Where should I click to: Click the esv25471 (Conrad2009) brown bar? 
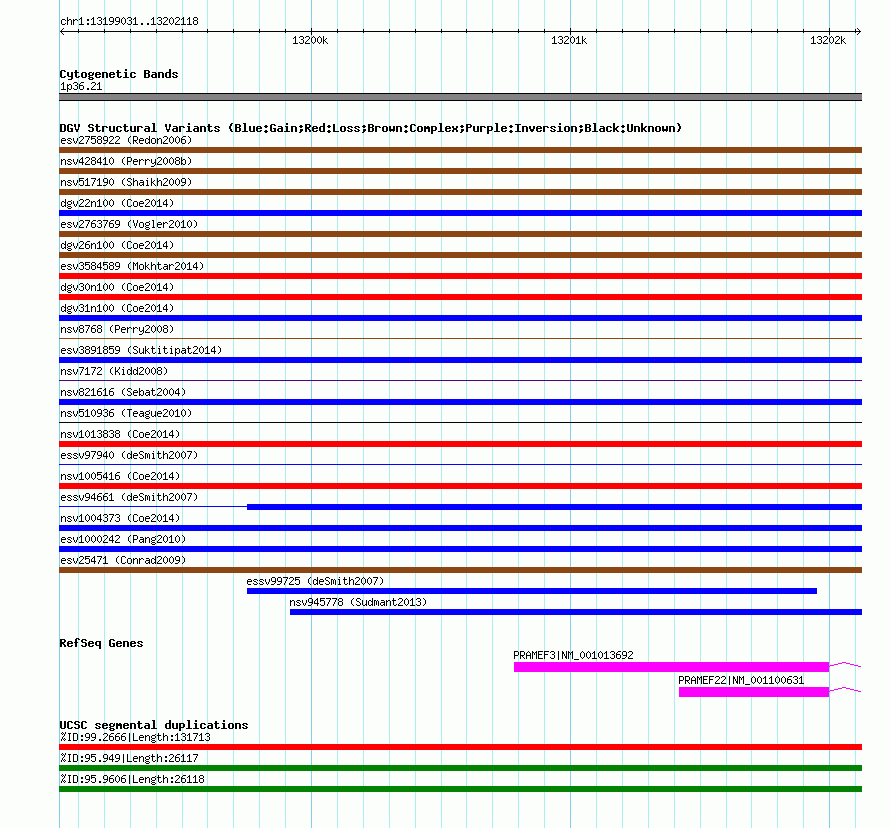pyautogui.click(x=460, y=570)
